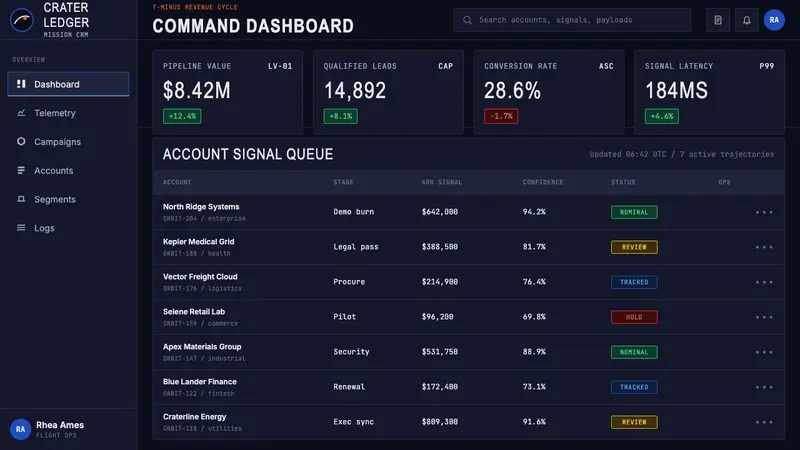Screen dimensions: 800x450
Task: Click NOMINAL status badge for North Ridge Systems
Action: tap(634, 212)
